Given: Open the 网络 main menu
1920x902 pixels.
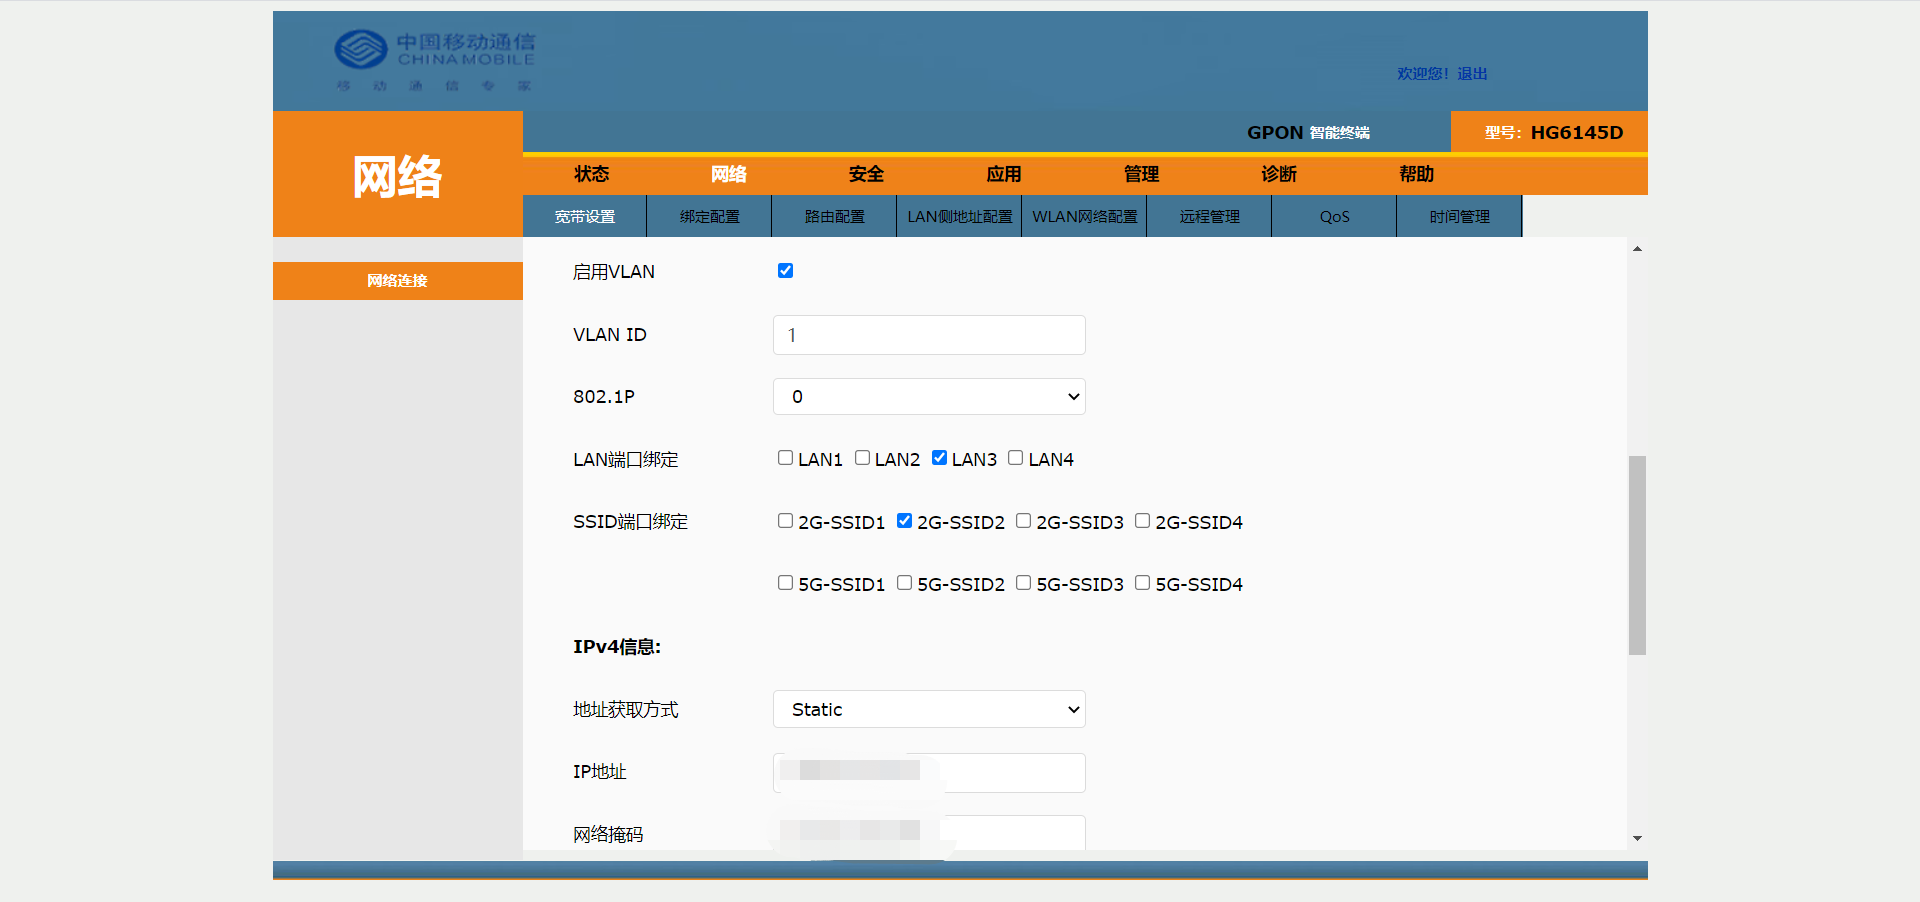Looking at the screenshot, I should [729, 174].
